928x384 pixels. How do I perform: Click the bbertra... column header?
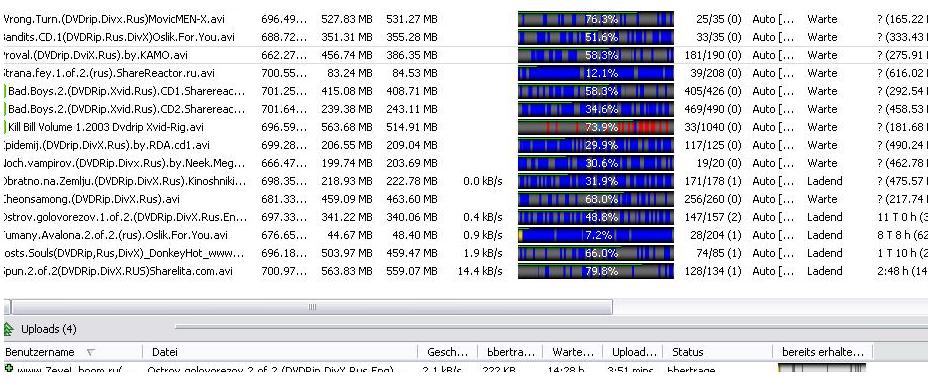click(x=510, y=352)
